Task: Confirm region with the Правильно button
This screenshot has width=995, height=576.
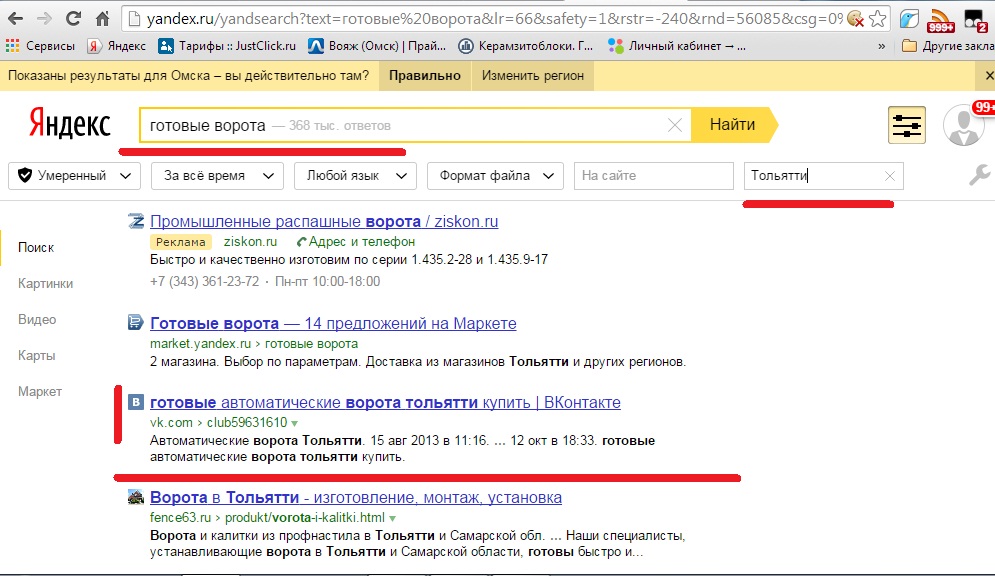Action: pyautogui.click(x=425, y=75)
